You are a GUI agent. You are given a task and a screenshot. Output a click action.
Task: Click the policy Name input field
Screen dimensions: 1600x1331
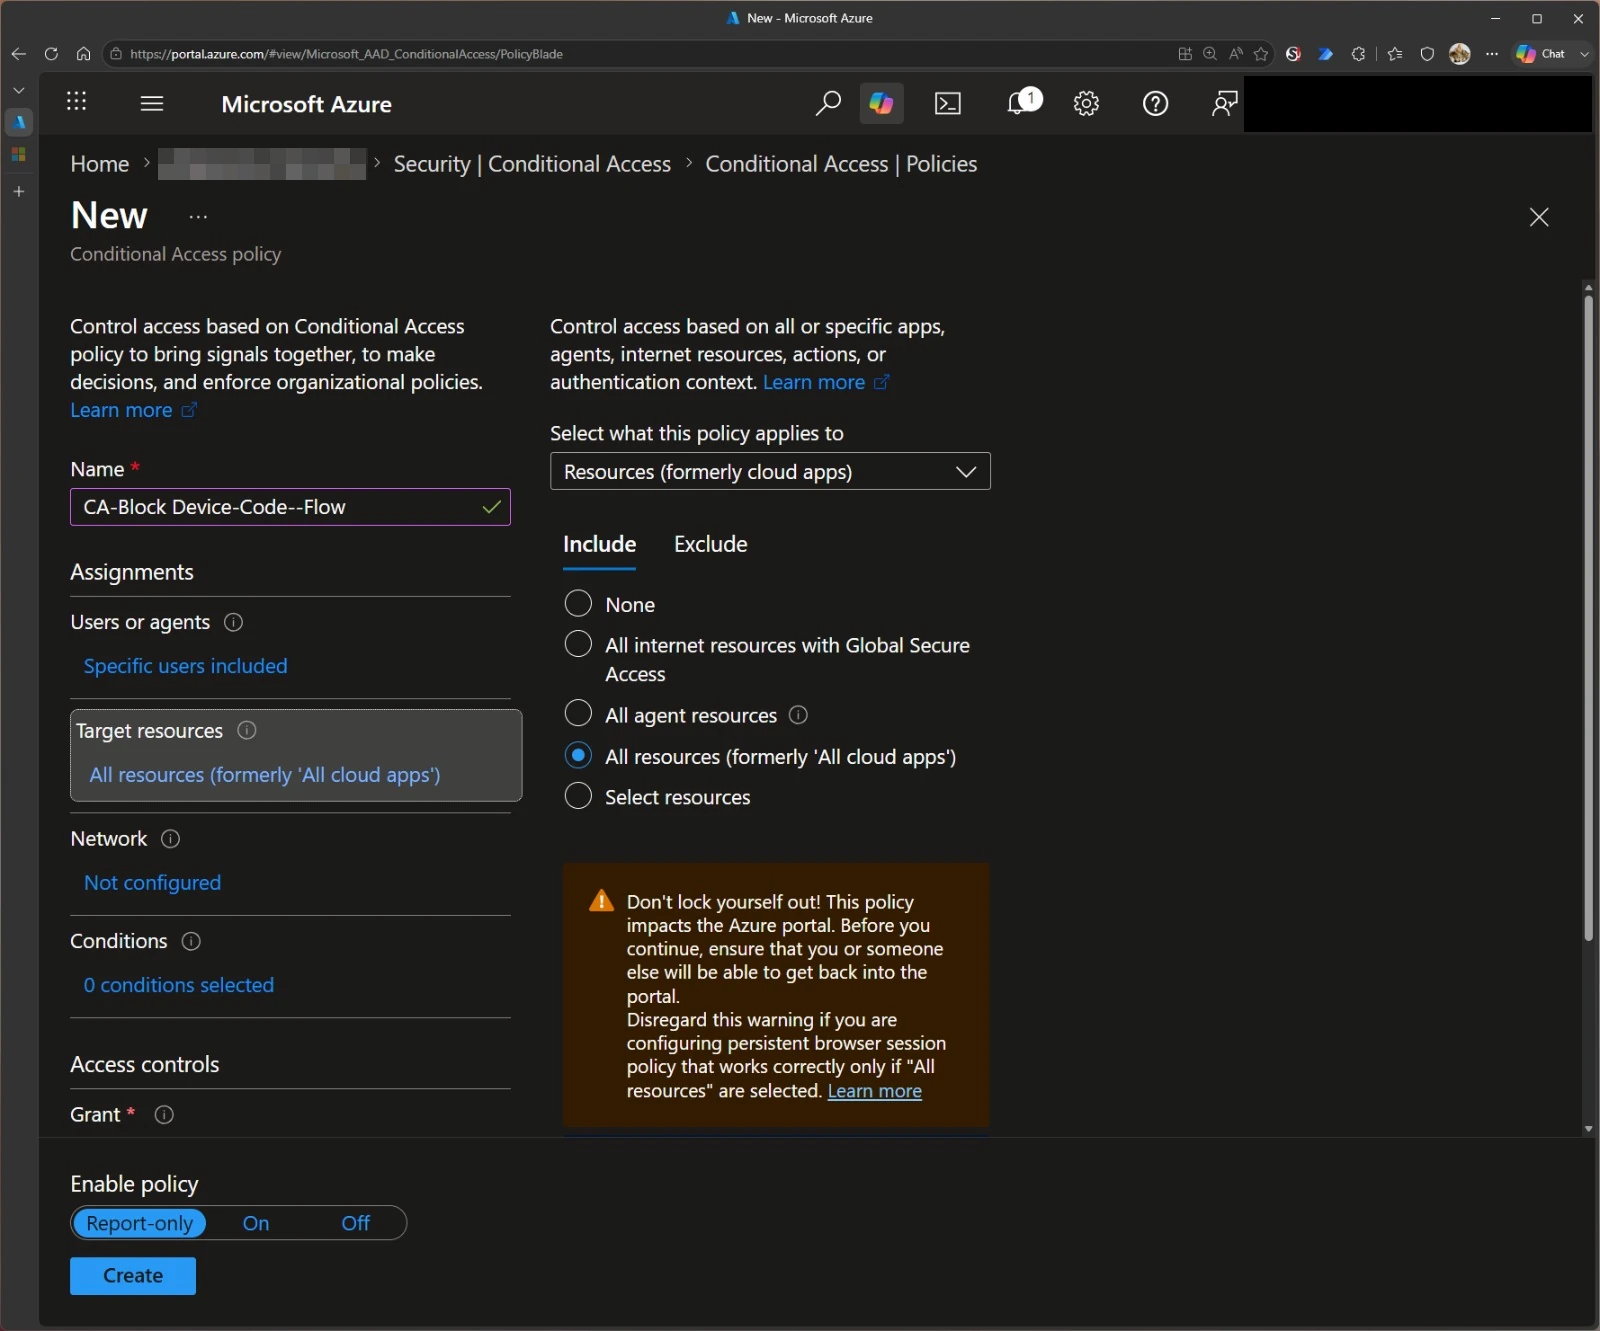point(290,507)
